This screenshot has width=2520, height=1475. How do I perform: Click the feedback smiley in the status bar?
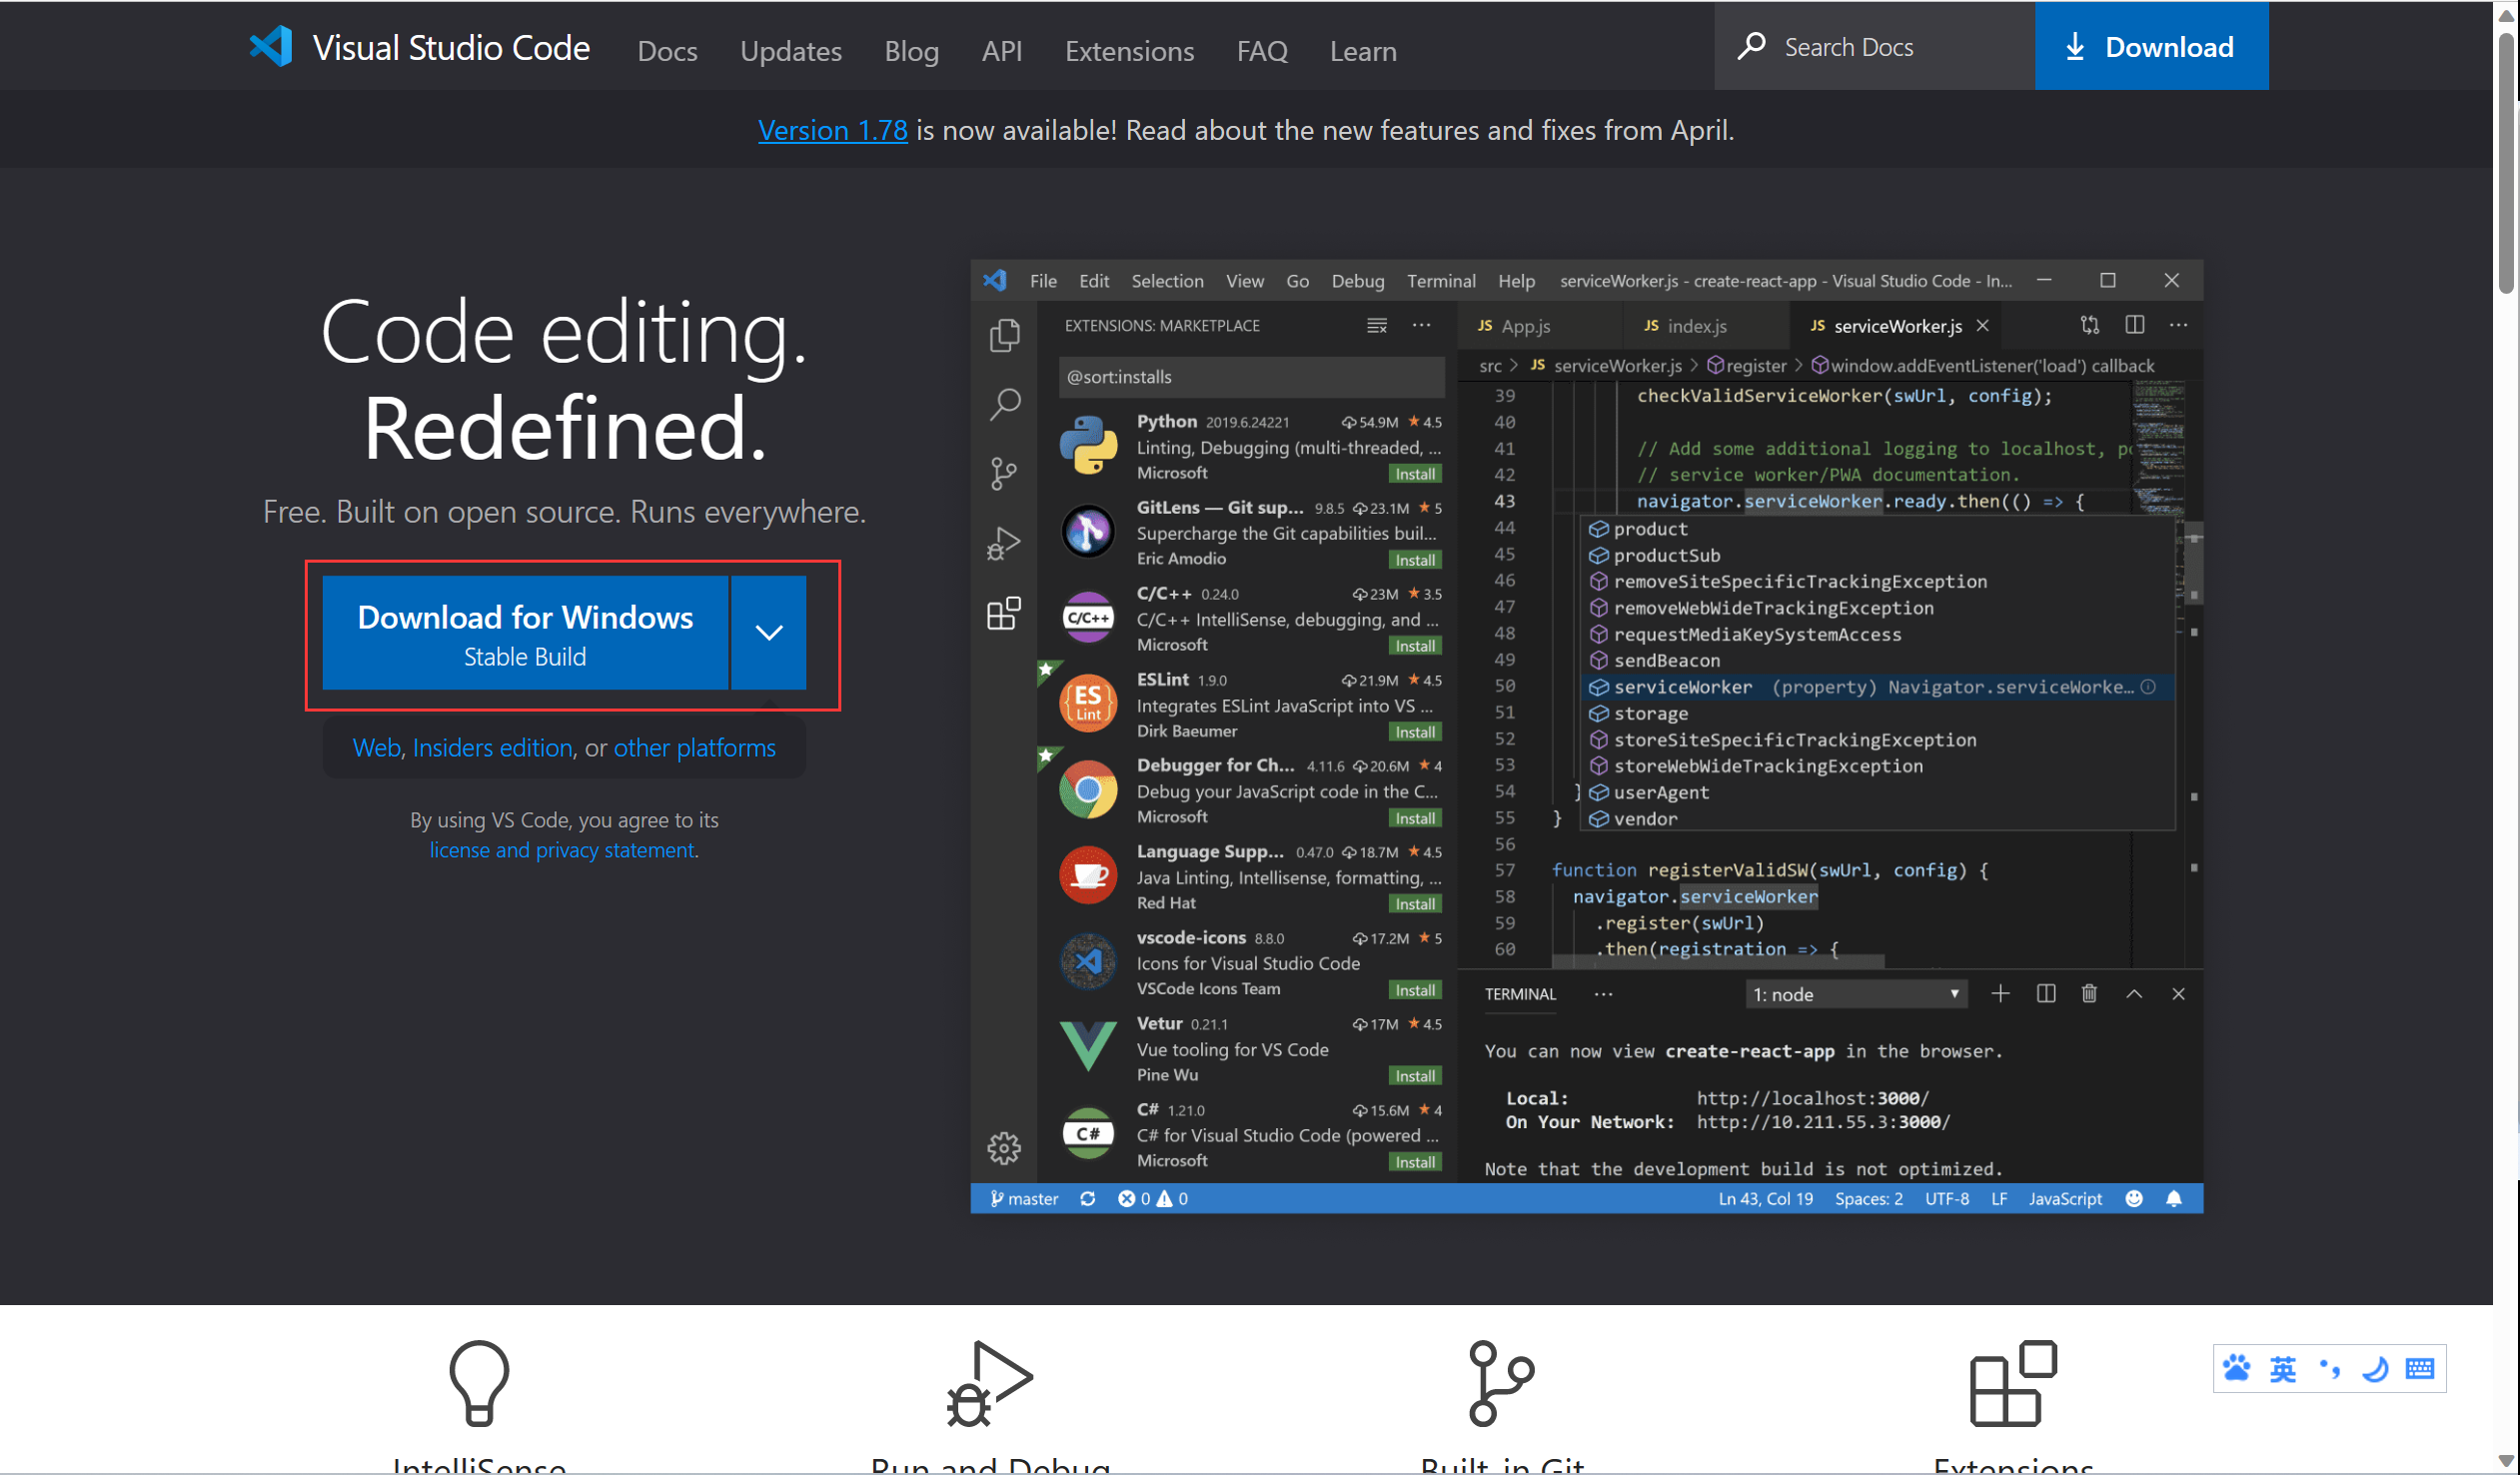coord(2134,1198)
